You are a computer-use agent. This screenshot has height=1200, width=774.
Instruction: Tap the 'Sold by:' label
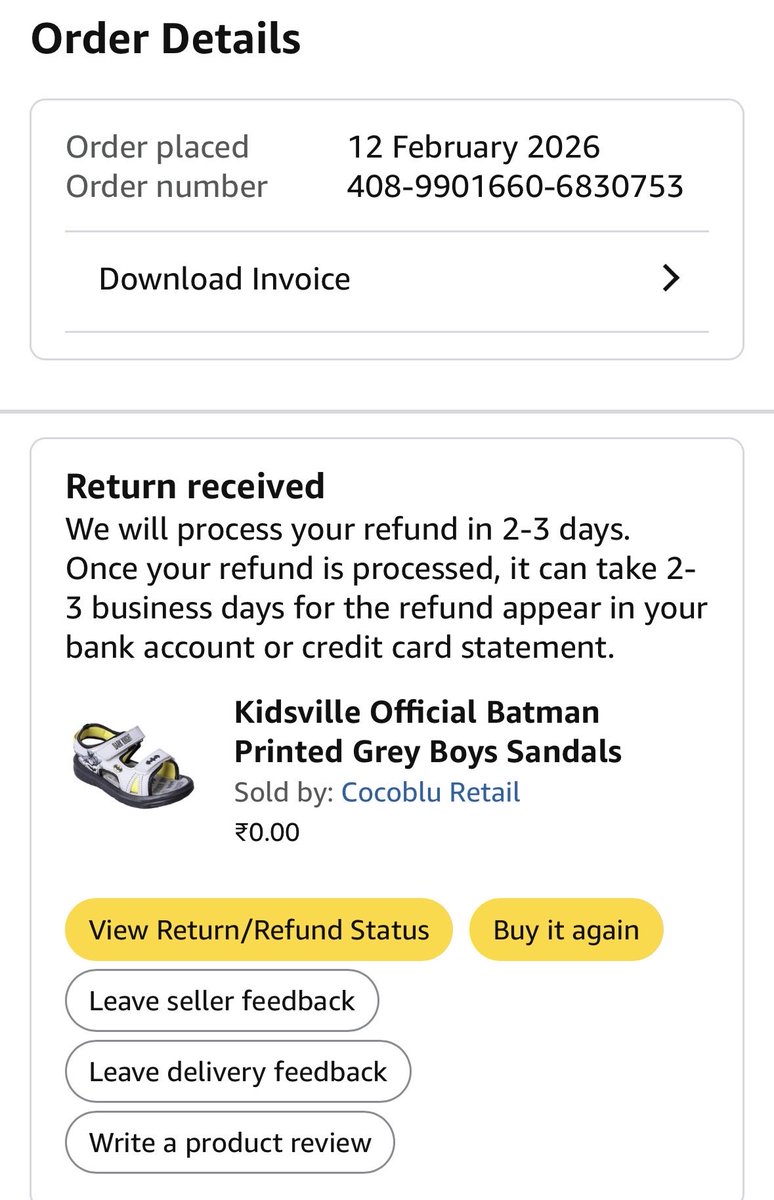point(284,793)
